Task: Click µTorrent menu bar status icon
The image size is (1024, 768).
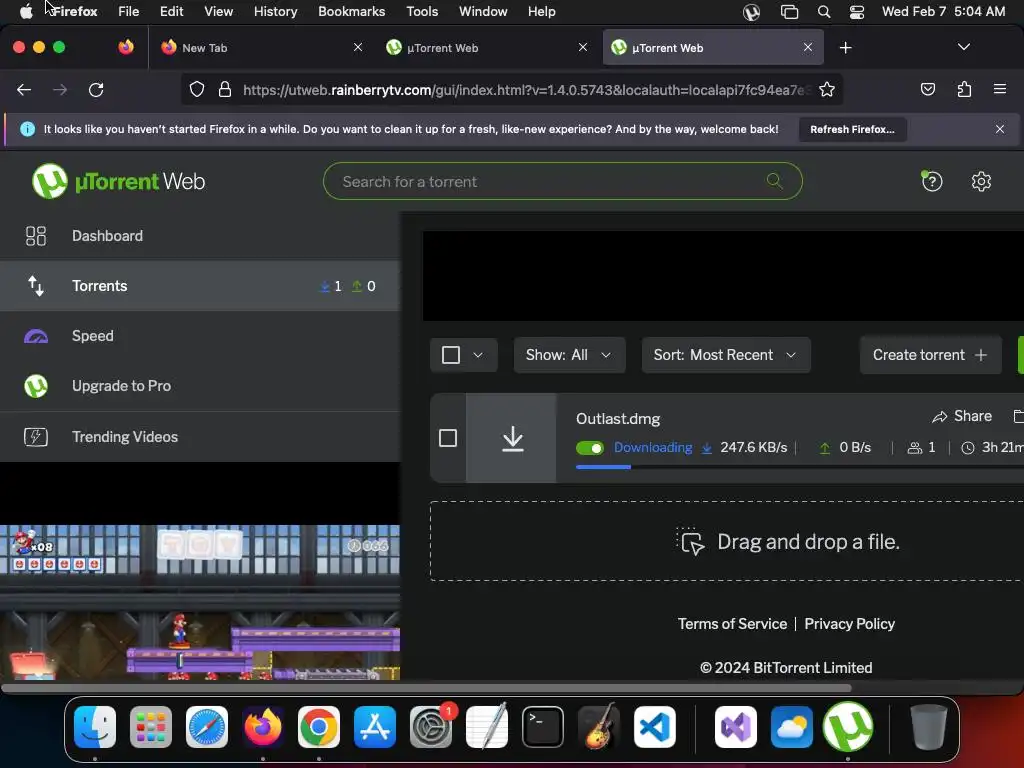Action: pyautogui.click(x=751, y=12)
